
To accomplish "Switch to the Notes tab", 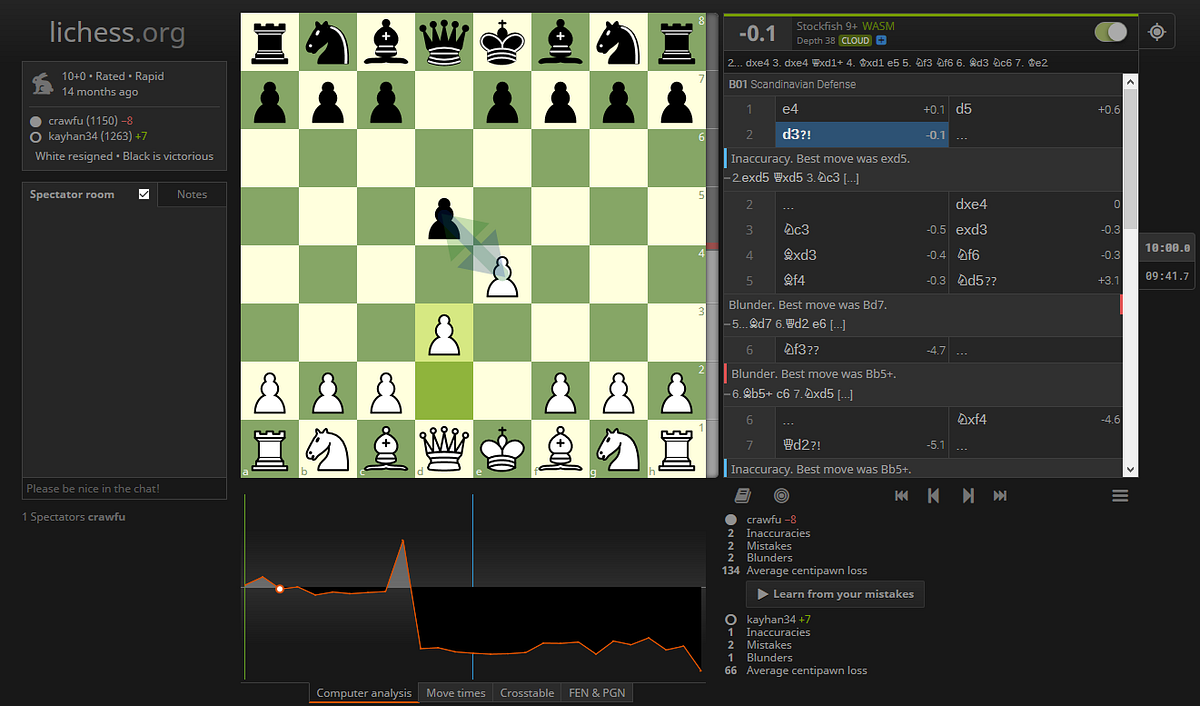I will (x=192, y=194).
